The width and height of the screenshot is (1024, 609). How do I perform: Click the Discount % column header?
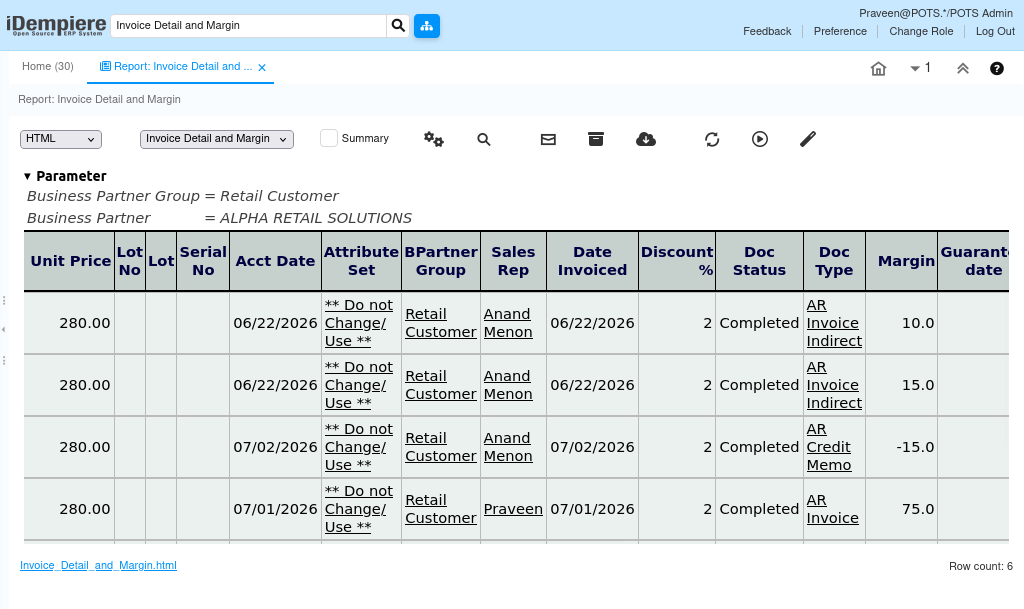(677, 261)
